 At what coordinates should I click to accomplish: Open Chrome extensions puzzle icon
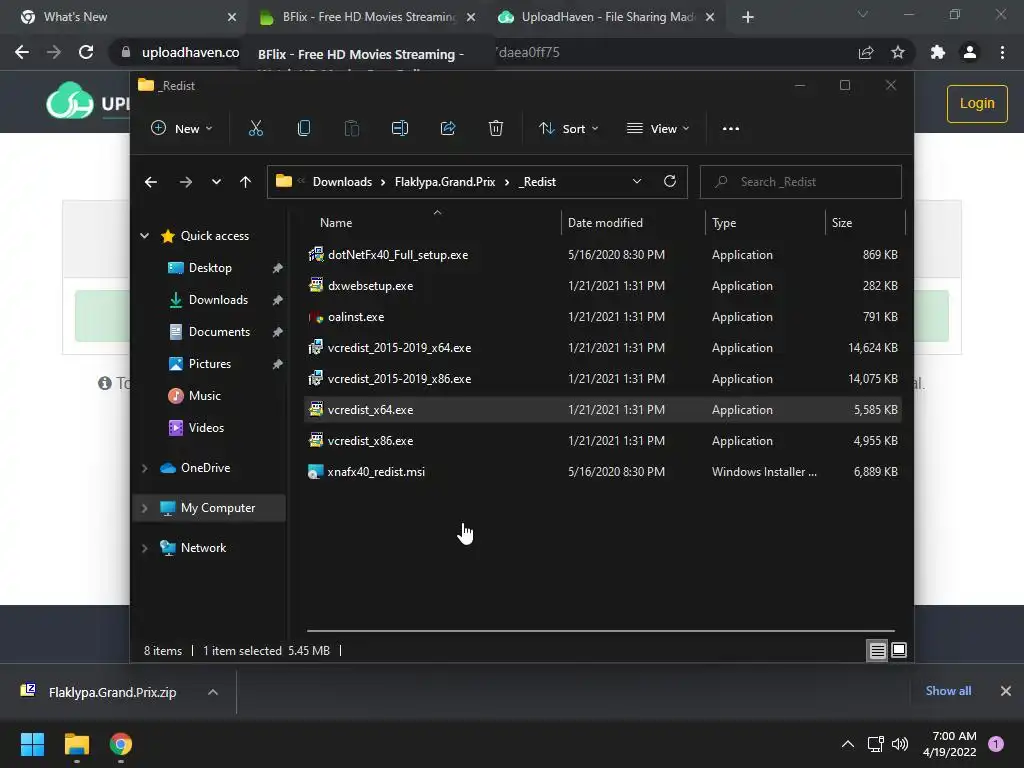click(938, 52)
